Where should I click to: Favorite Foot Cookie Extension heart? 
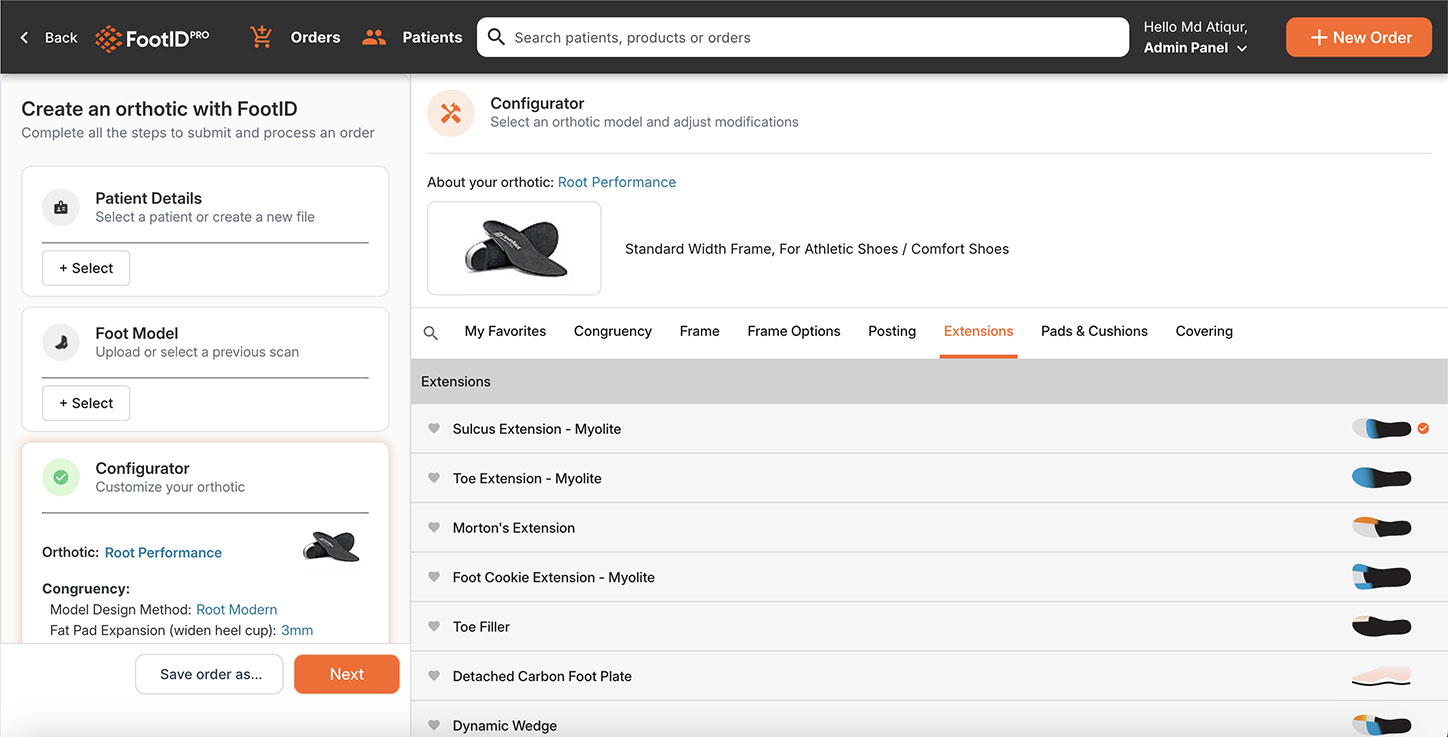(x=434, y=577)
